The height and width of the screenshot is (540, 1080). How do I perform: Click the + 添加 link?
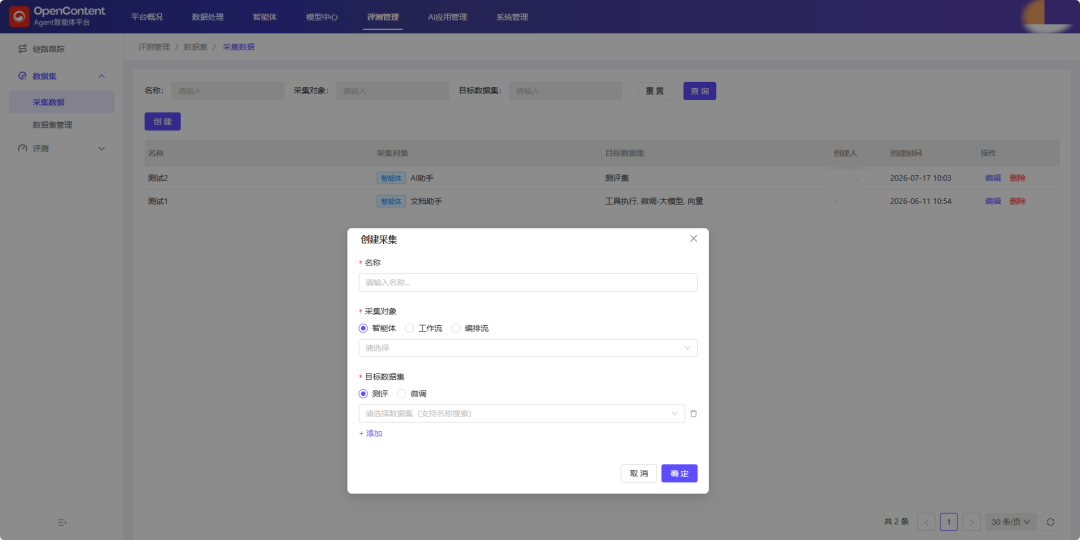(x=371, y=433)
